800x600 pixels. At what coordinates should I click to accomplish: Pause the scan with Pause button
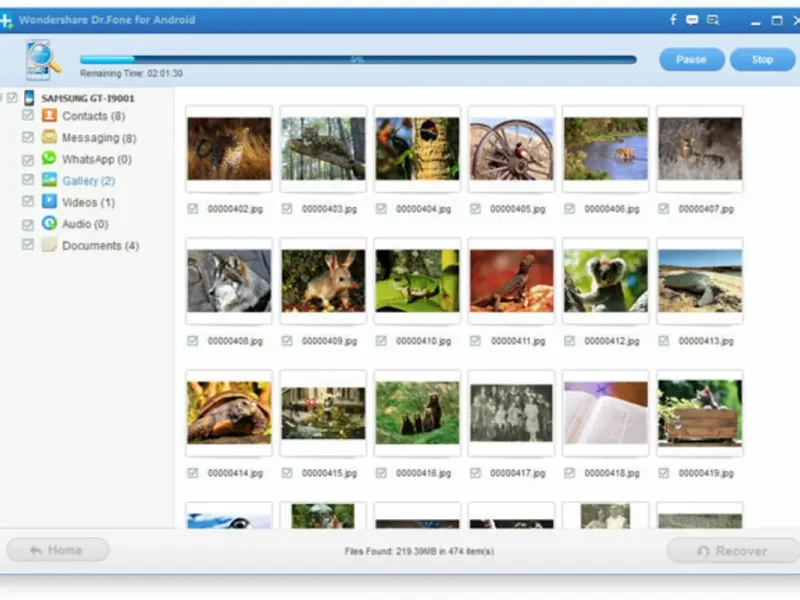coord(691,60)
